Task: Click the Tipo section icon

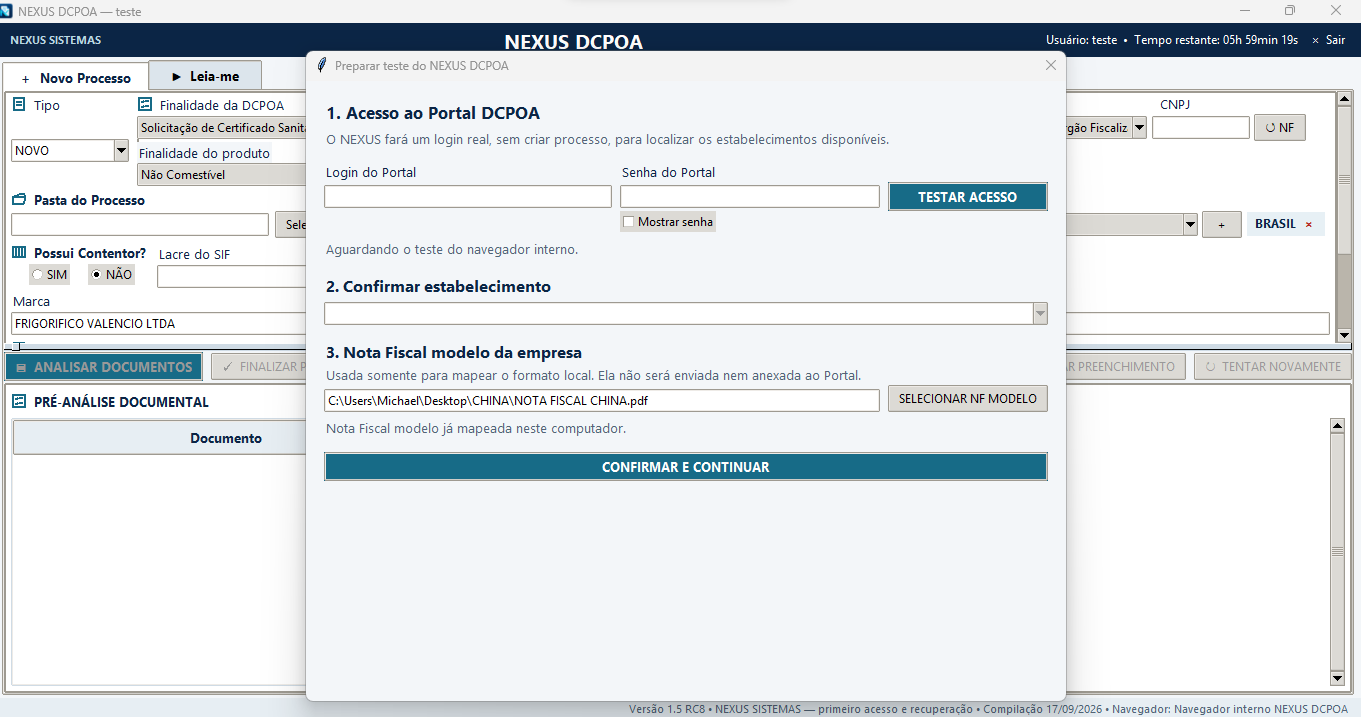Action: (x=19, y=104)
